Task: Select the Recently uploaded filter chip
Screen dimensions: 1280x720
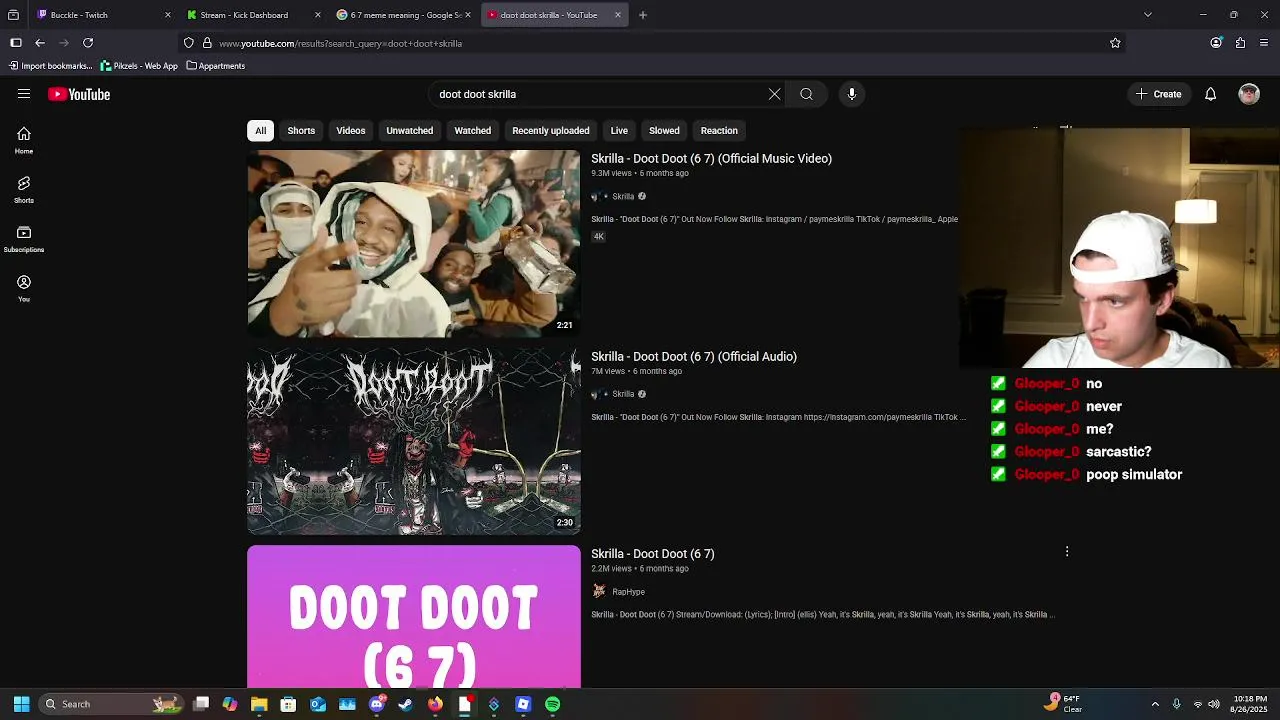Action: [x=551, y=131]
